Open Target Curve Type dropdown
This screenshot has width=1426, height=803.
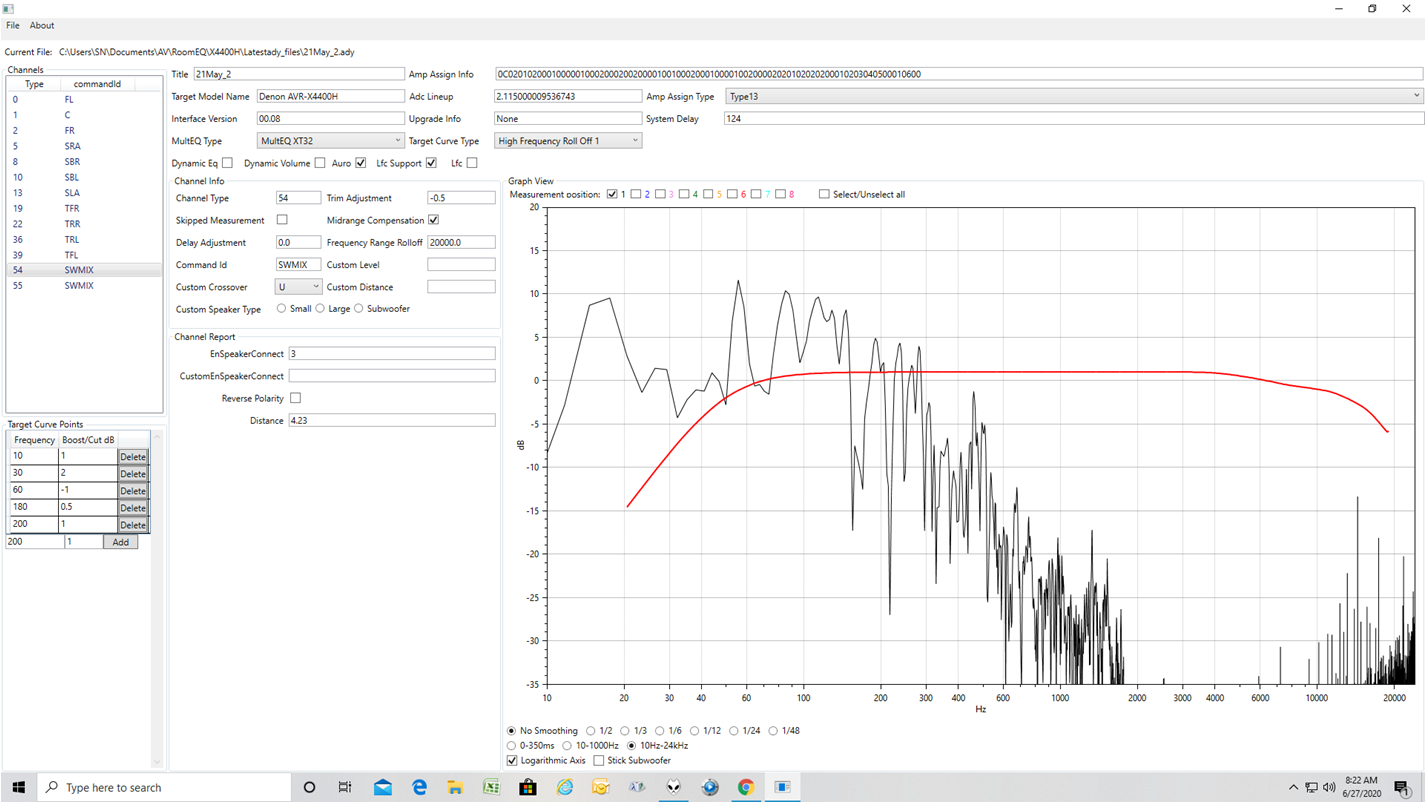[x=568, y=141]
